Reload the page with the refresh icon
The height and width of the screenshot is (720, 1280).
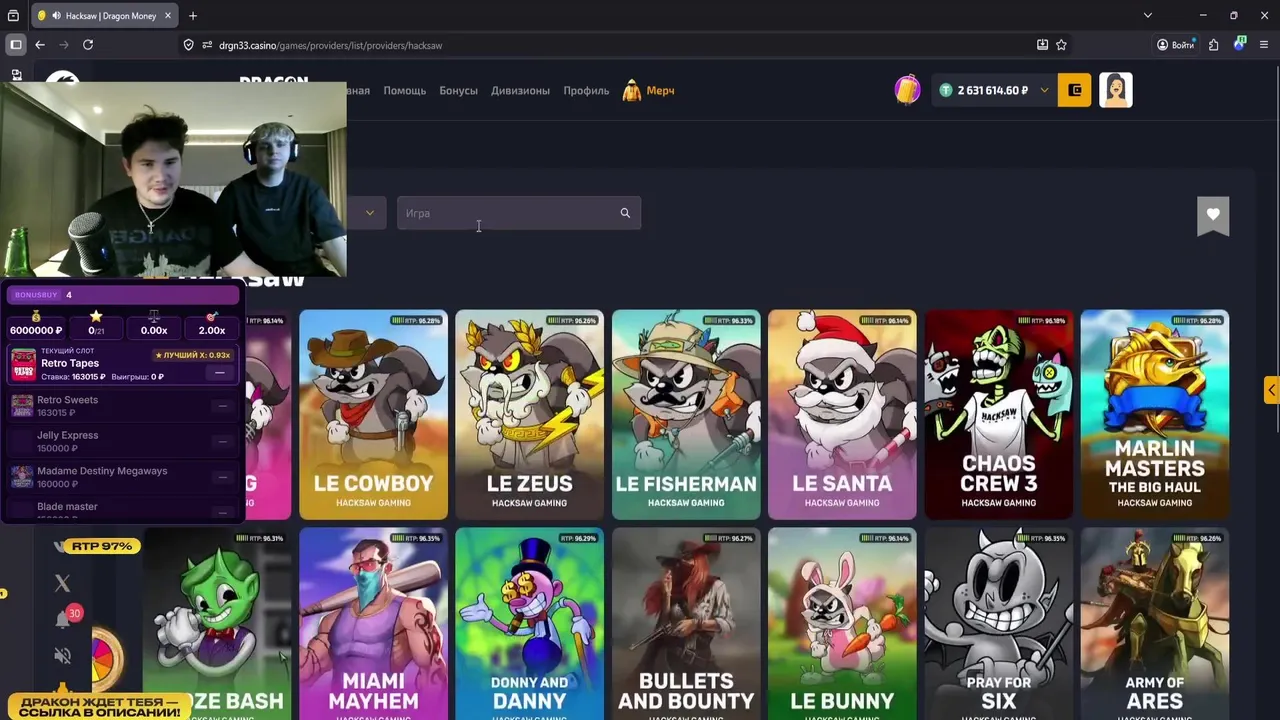[88, 45]
